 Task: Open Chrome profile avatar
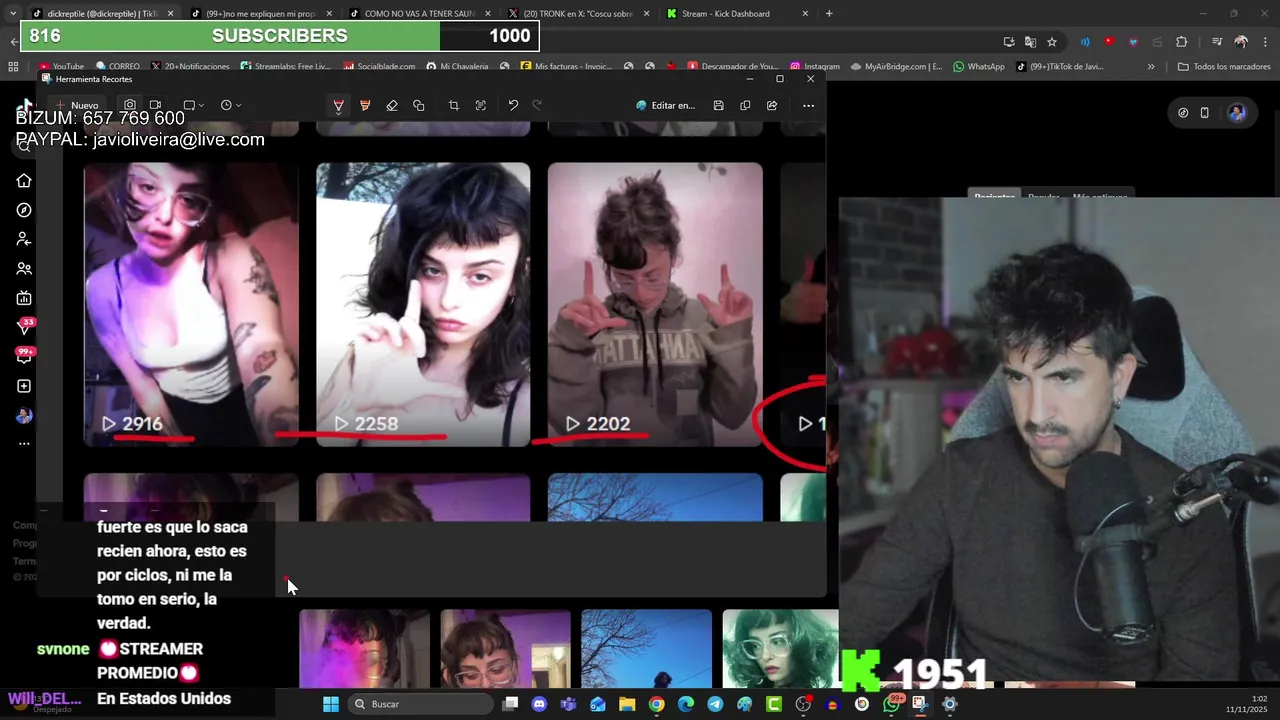click(x=1241, y=42)
